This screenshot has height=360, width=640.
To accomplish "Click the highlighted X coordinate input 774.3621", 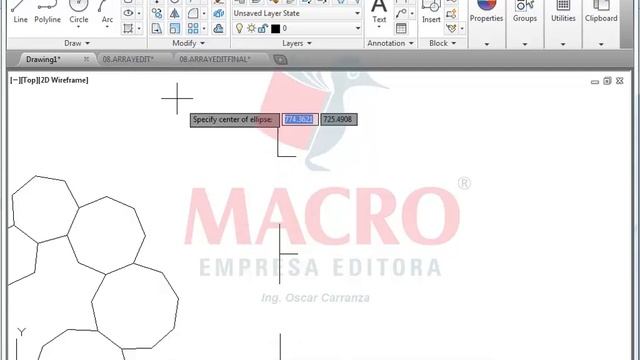I will click(x=300, y=120).
